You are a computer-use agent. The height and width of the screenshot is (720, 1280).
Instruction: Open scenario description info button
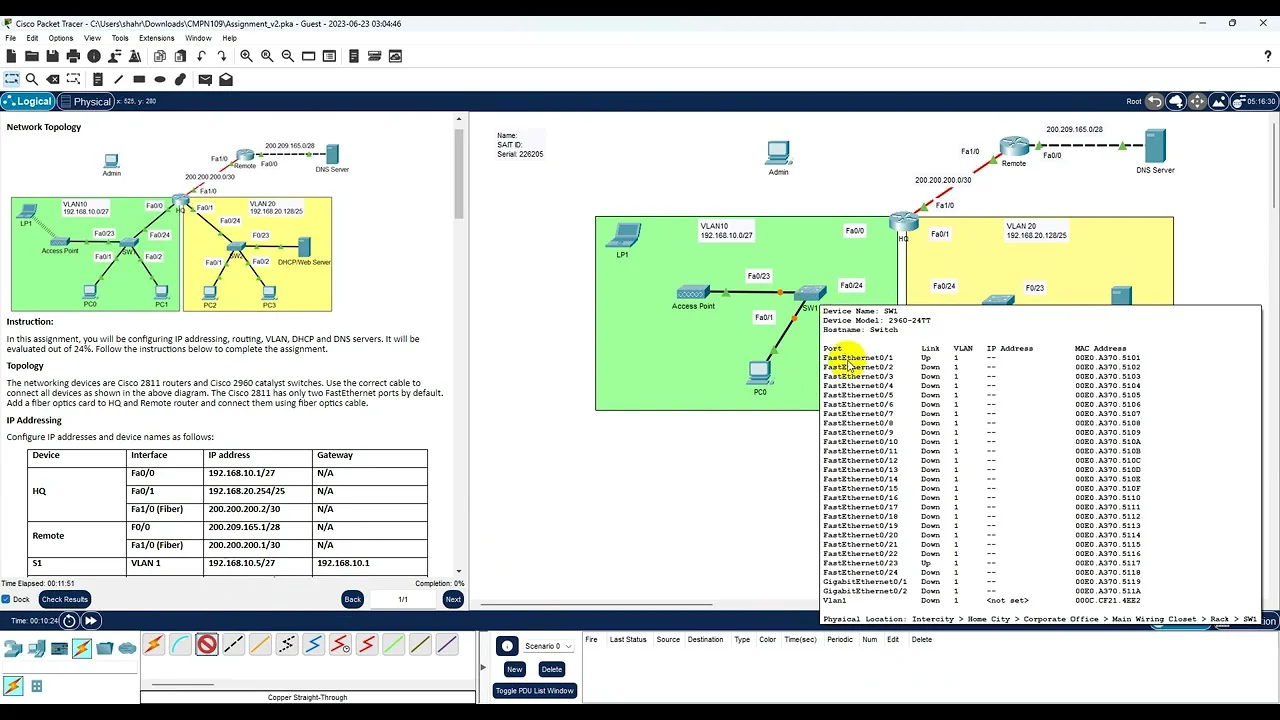click(507, 646)
